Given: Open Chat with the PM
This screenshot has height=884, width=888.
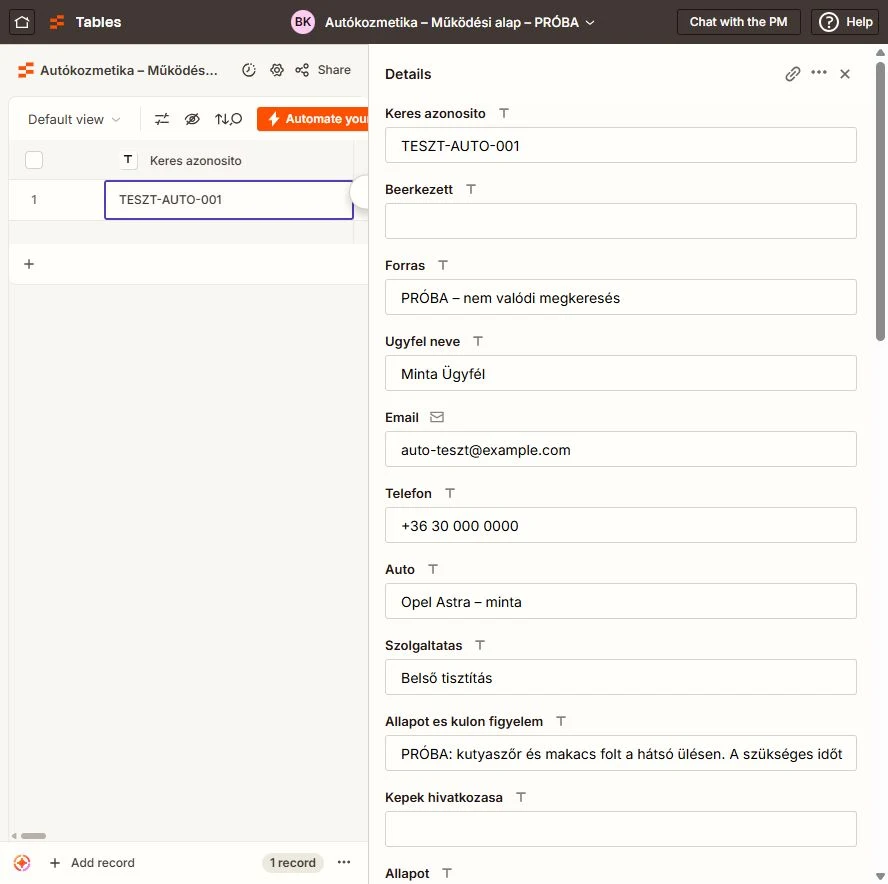Looking at the screenshot, I should pyautogui.click(x=738, y=22).
